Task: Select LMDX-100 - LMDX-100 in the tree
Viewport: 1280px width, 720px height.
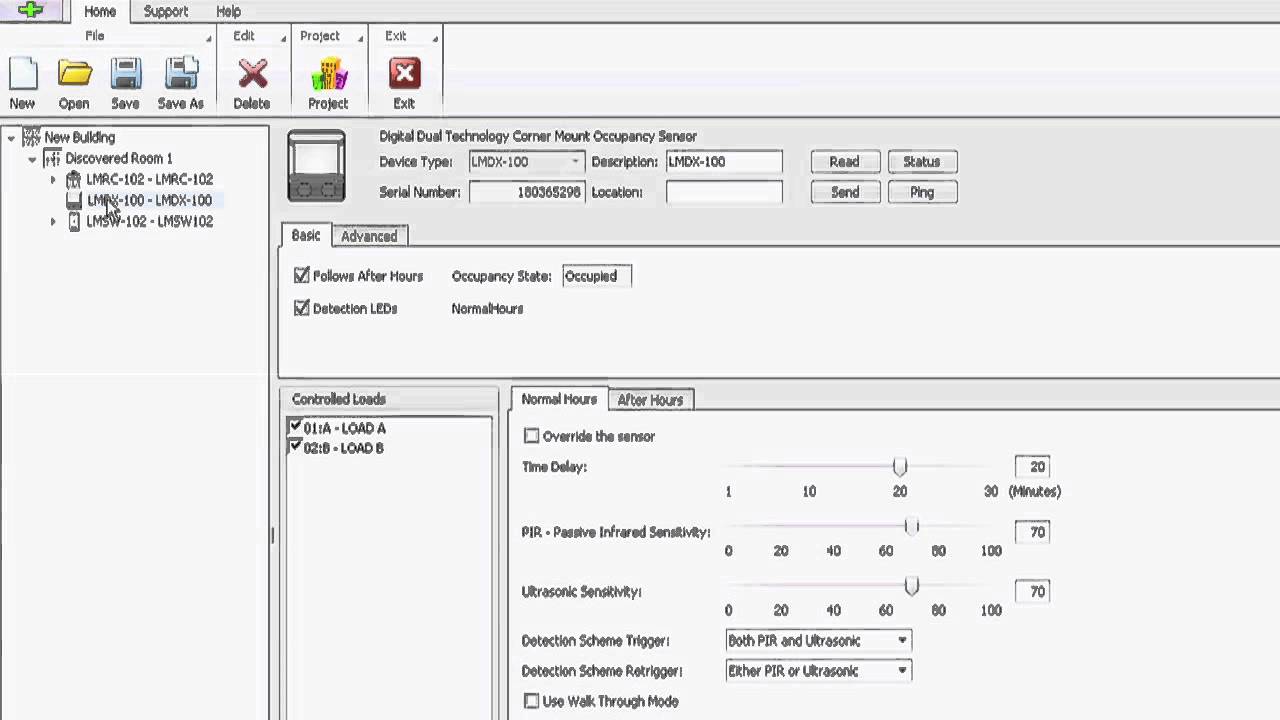Action: [x=149, y=200]
